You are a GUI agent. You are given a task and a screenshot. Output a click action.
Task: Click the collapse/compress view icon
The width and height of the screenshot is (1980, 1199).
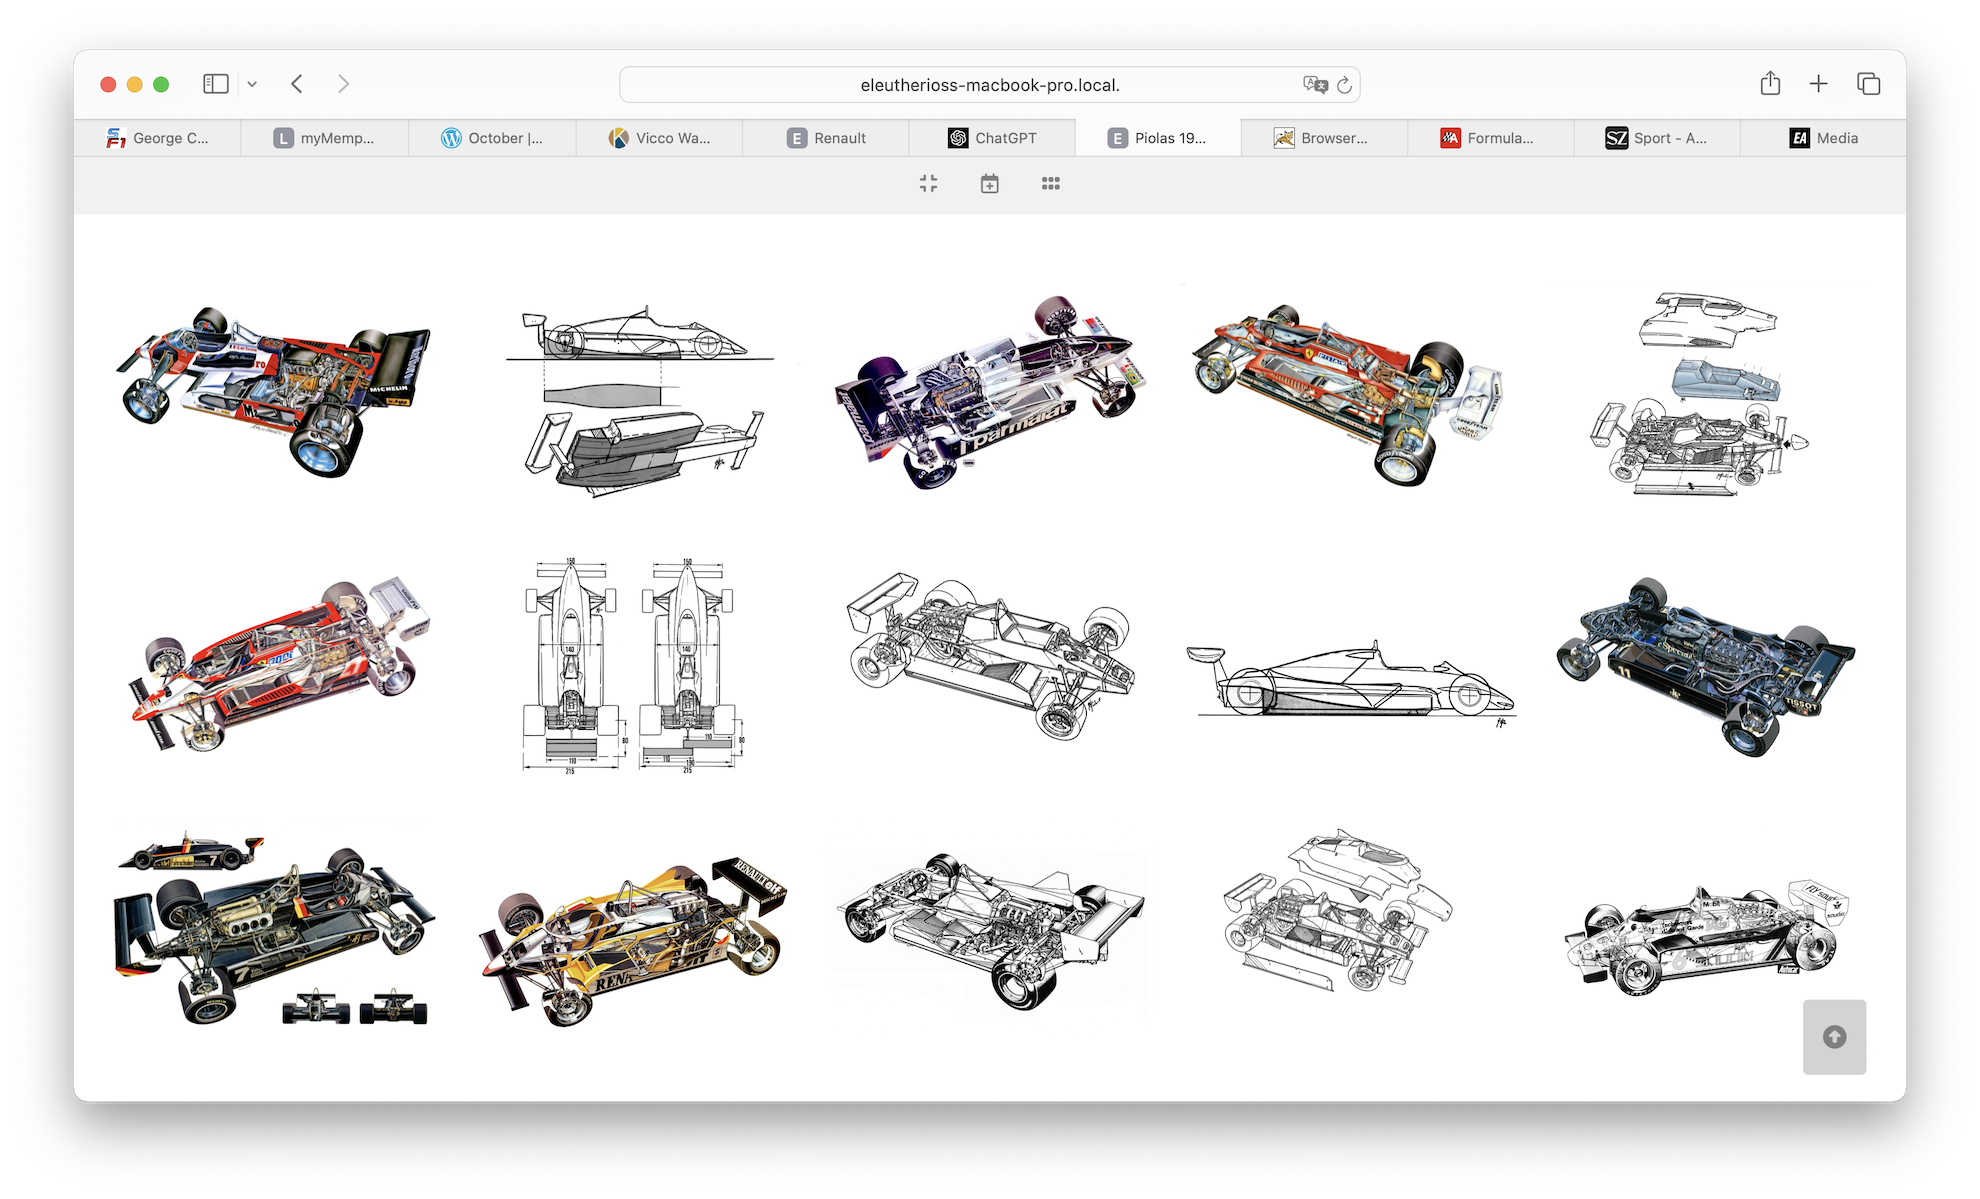point(928,183)
